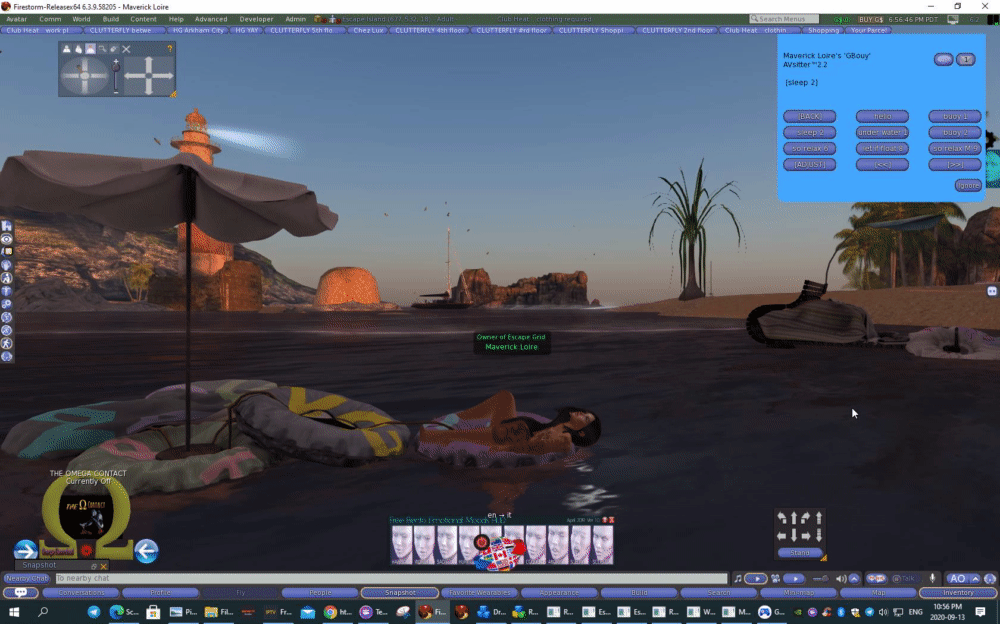Select the Your Parcel favorite shortcut
The width and height of the screenshot is (1000, 624).
click(x=869, y=30)
